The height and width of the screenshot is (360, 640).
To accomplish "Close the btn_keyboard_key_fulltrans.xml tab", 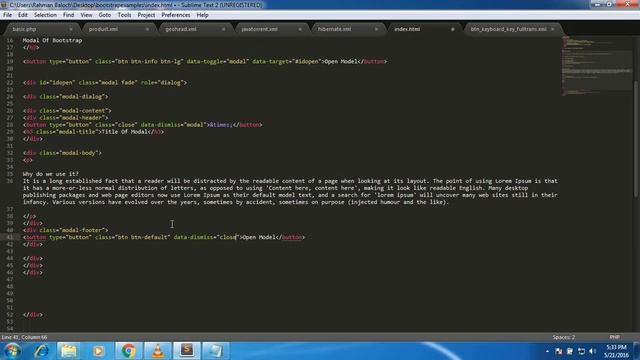I will pyautogui.click(x=553, y=29).
